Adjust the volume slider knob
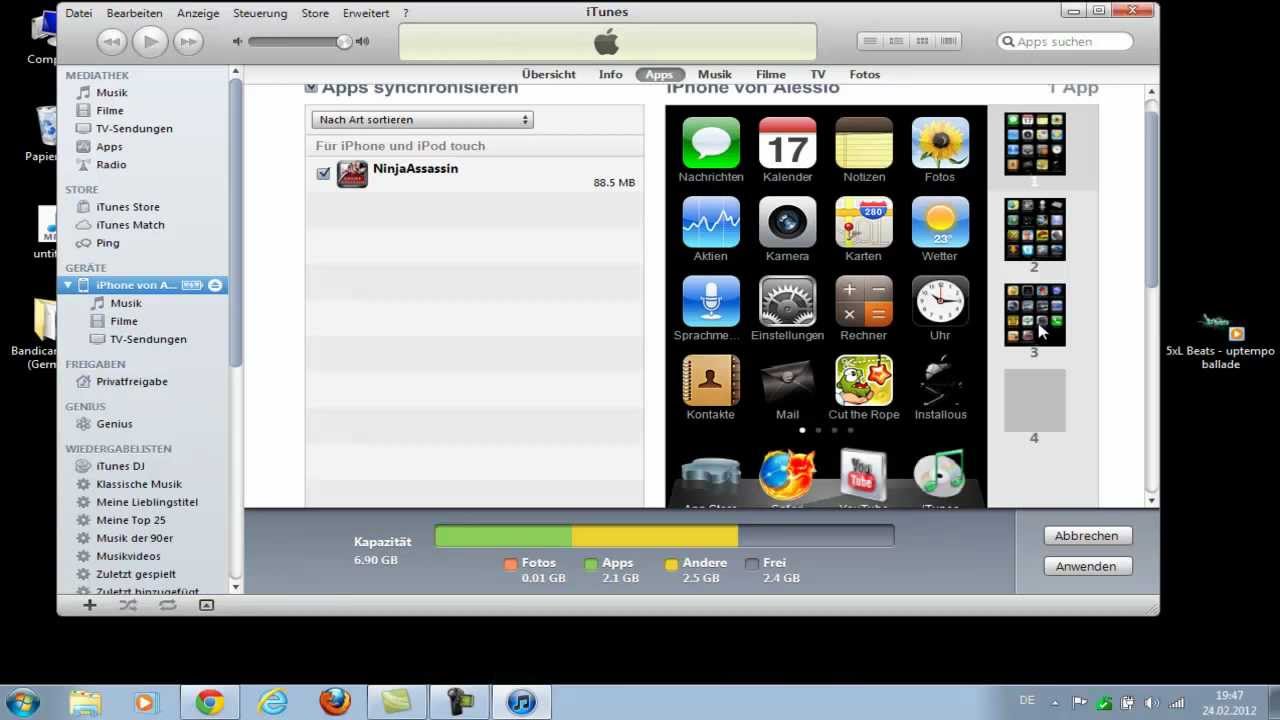Screen dimensions: 1280x720 pyautogui.click(x=345, y=41)
